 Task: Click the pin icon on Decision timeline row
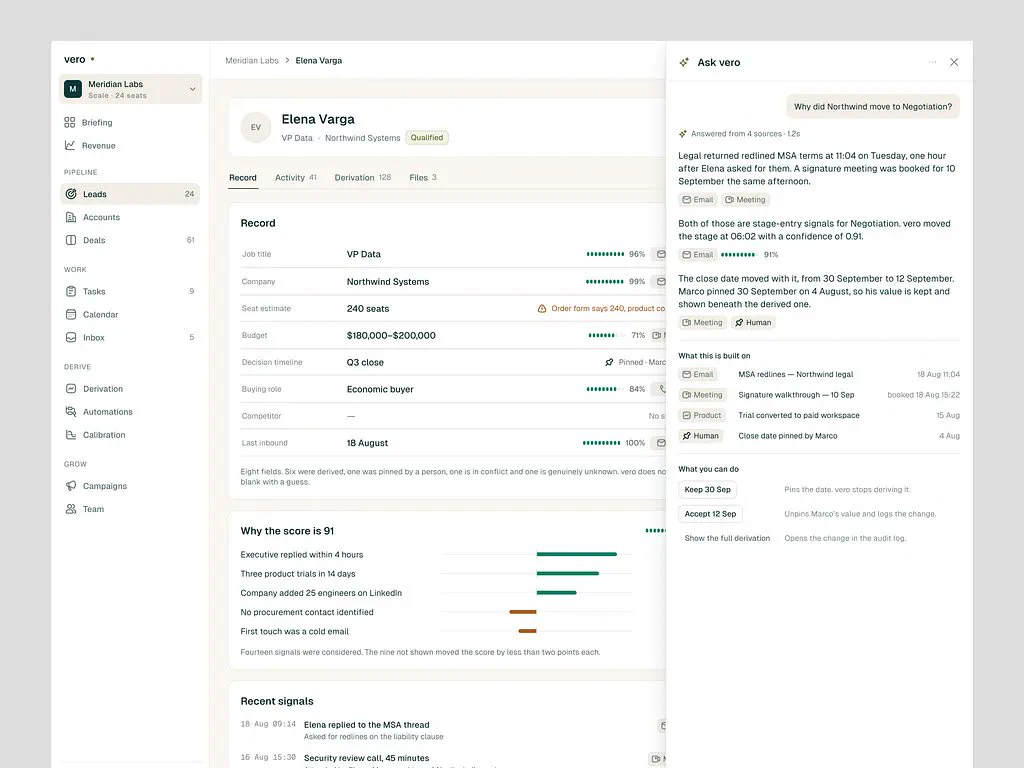point(609,362)
